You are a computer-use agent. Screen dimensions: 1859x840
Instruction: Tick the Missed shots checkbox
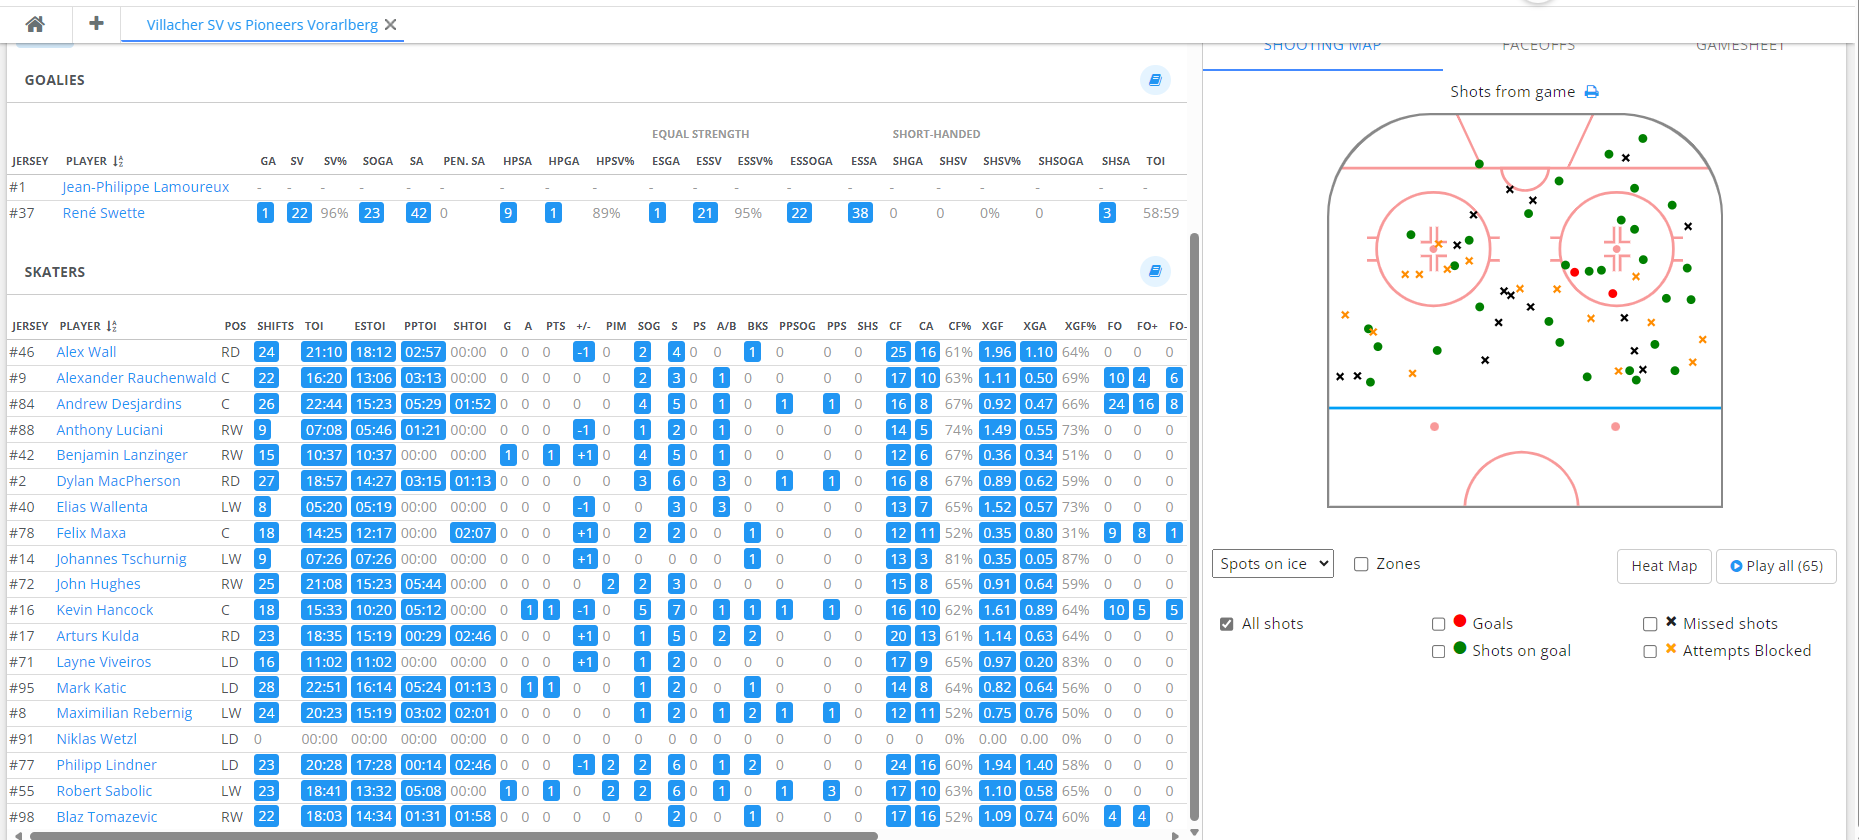coord(1650,624)
